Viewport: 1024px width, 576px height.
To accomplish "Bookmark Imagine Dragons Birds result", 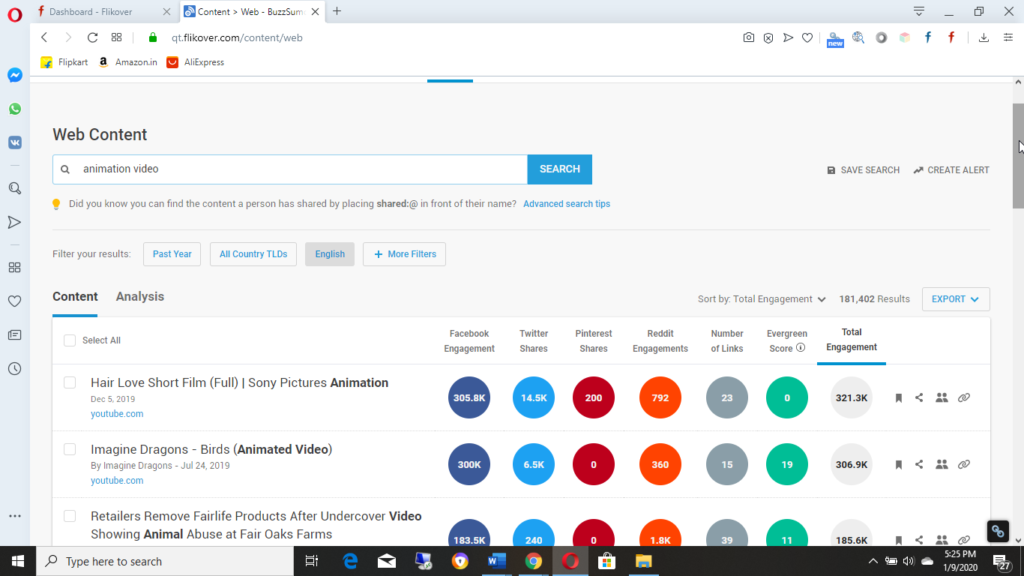I will point(899,464).
